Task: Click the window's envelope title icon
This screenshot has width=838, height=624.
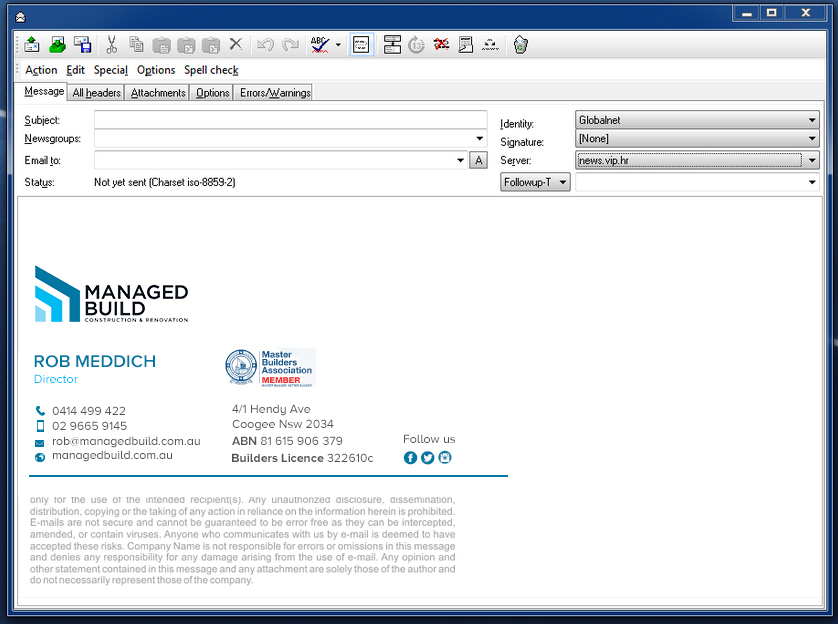Action: (20, 17)
